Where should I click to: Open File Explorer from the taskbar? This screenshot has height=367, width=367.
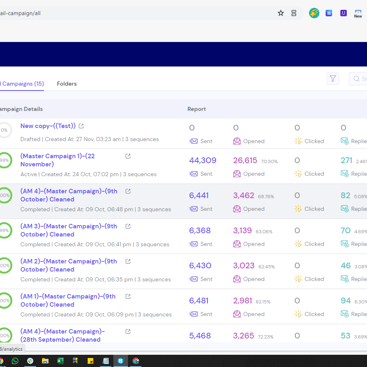[45, 361]
